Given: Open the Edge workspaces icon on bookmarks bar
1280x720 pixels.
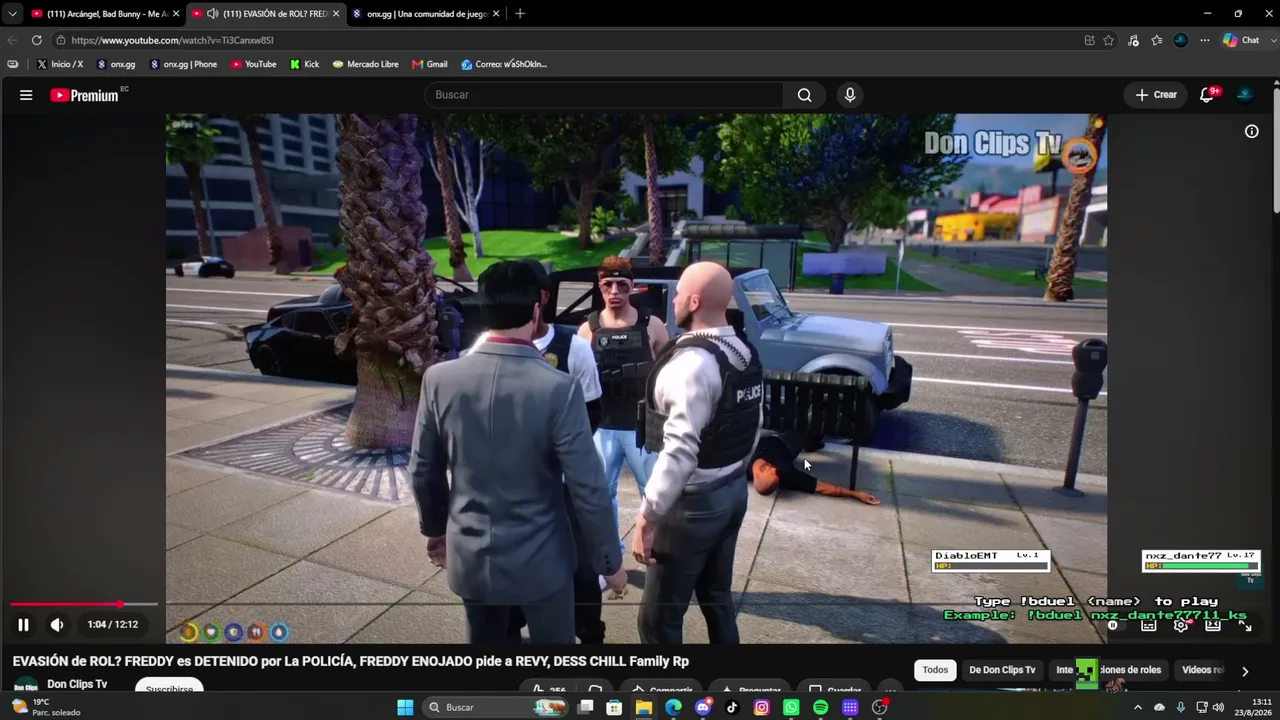Looking at the screenshot, I should click(x=12, y=64).
